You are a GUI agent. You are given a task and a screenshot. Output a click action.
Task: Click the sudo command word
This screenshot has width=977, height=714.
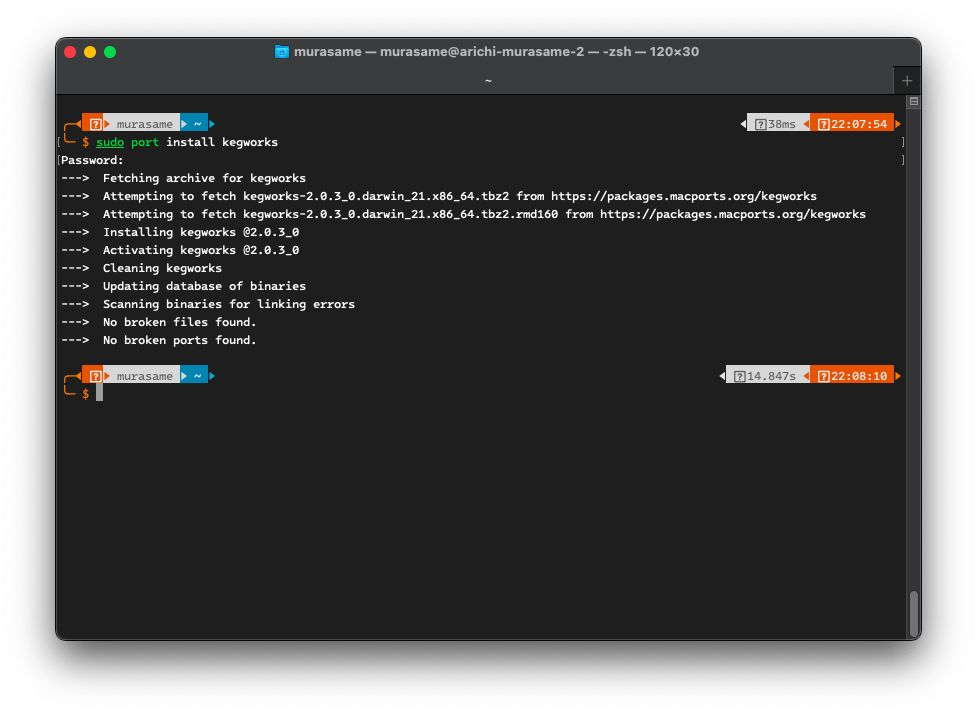(110, 142)
